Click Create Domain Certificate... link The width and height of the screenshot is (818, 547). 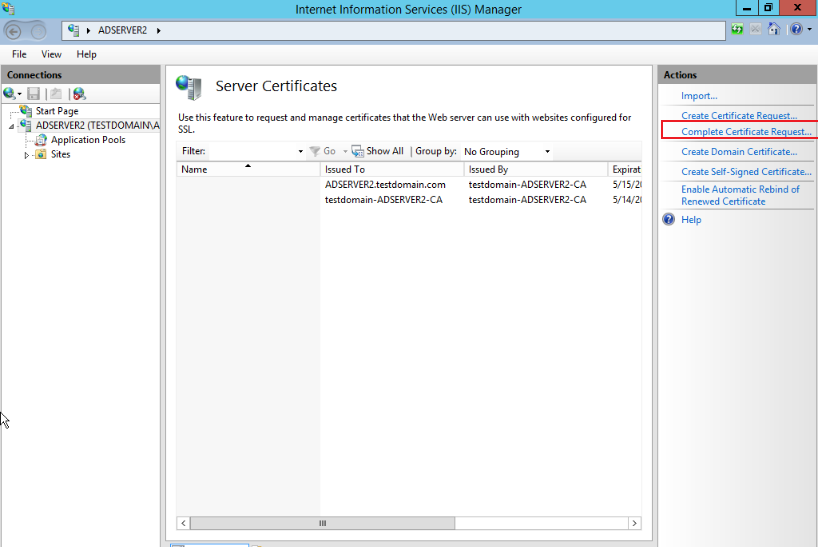[x=739, y=152]
